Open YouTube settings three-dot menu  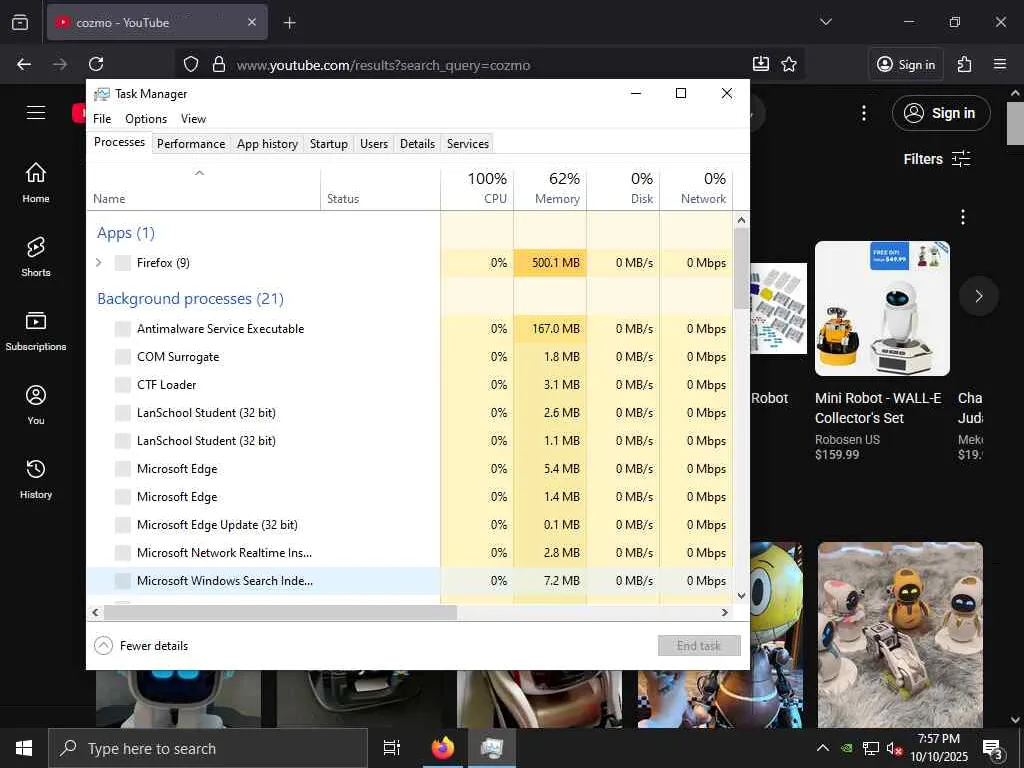pyautogui.click(x=863, y=113)
